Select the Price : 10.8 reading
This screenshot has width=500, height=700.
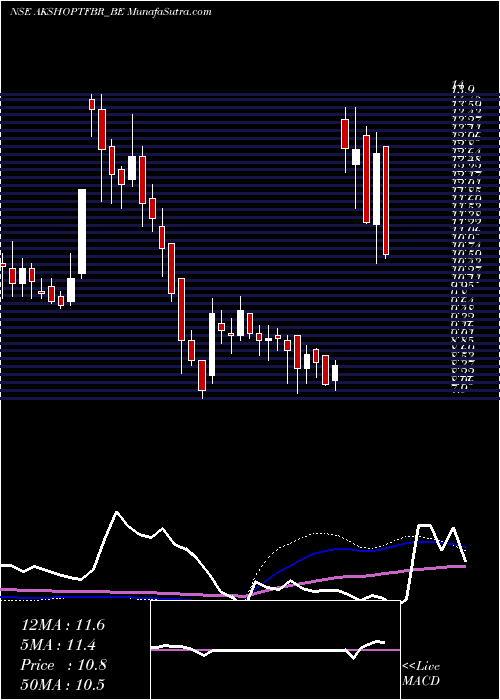coord(63,665)
